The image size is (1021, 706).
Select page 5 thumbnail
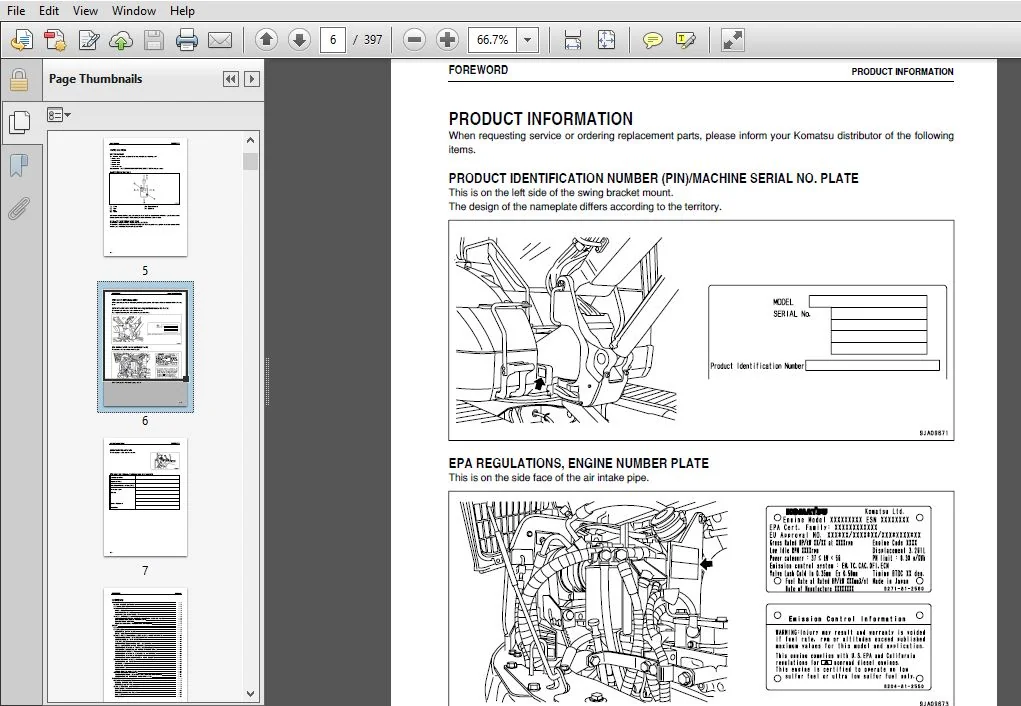point(145,197)
